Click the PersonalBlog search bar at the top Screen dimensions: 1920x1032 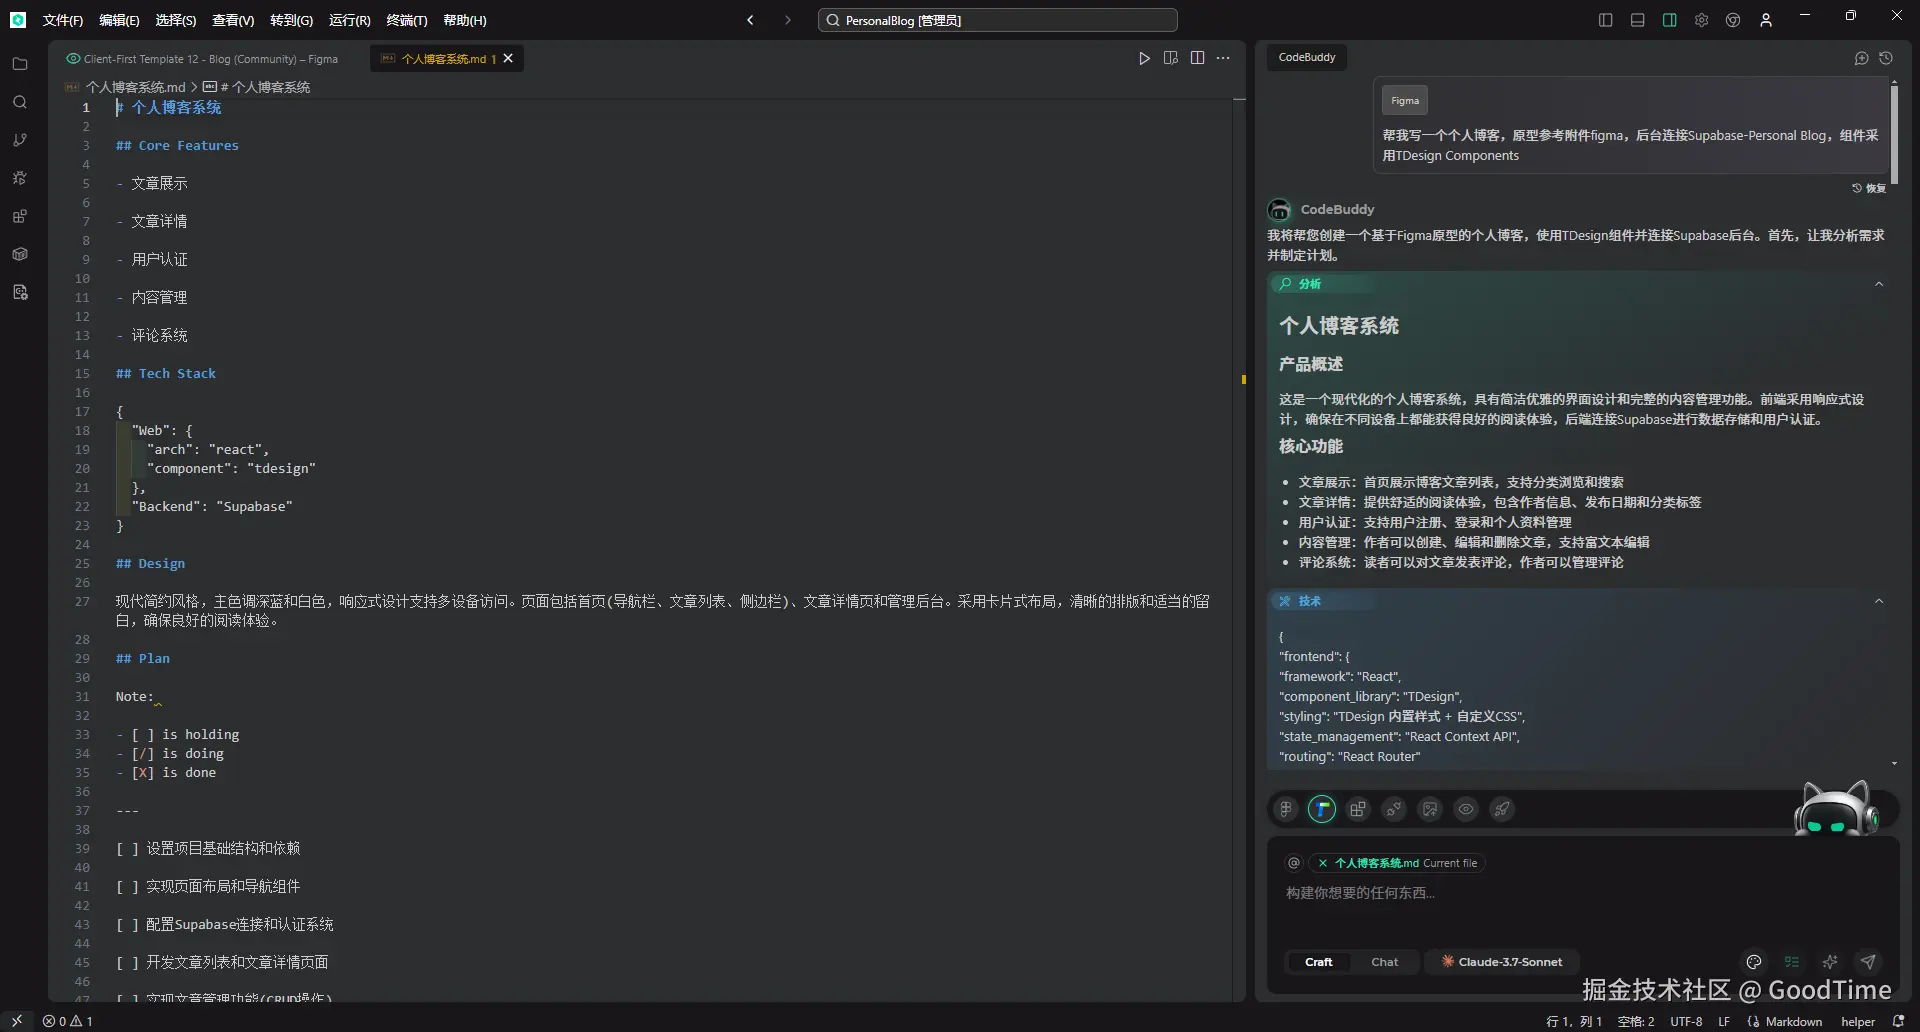coord(996,19)
